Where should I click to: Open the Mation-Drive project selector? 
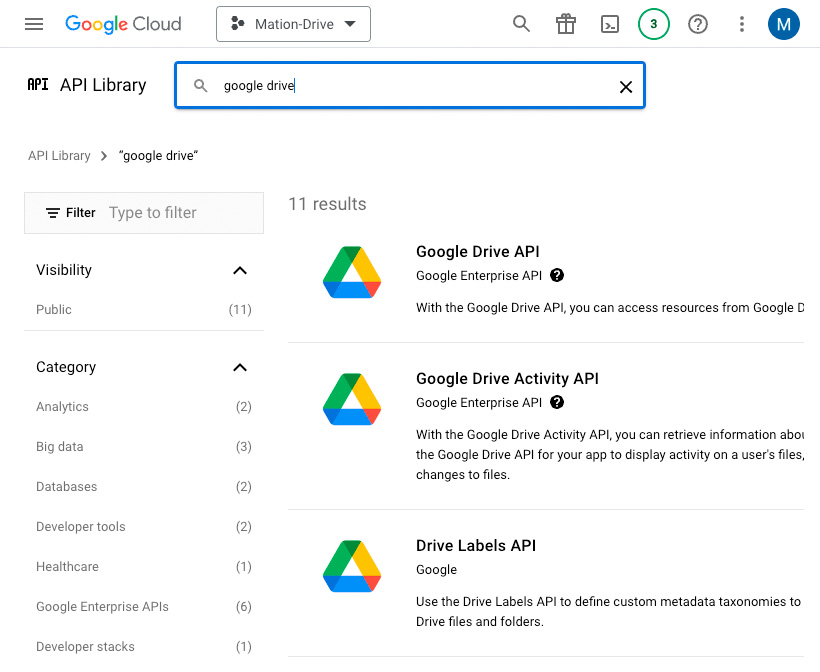coord(293,24)
